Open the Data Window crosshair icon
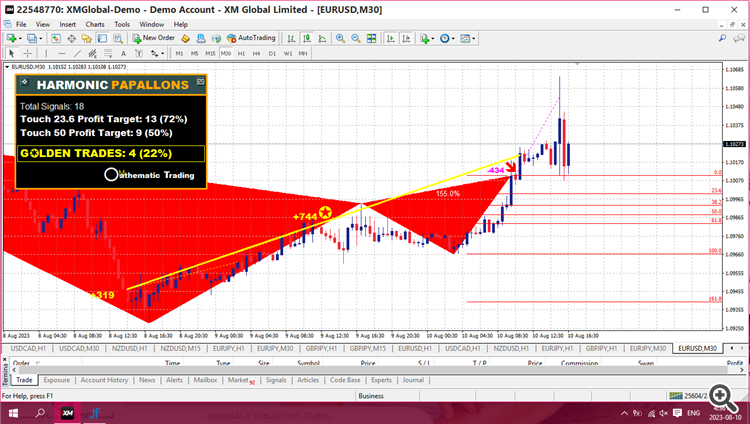 71,38
